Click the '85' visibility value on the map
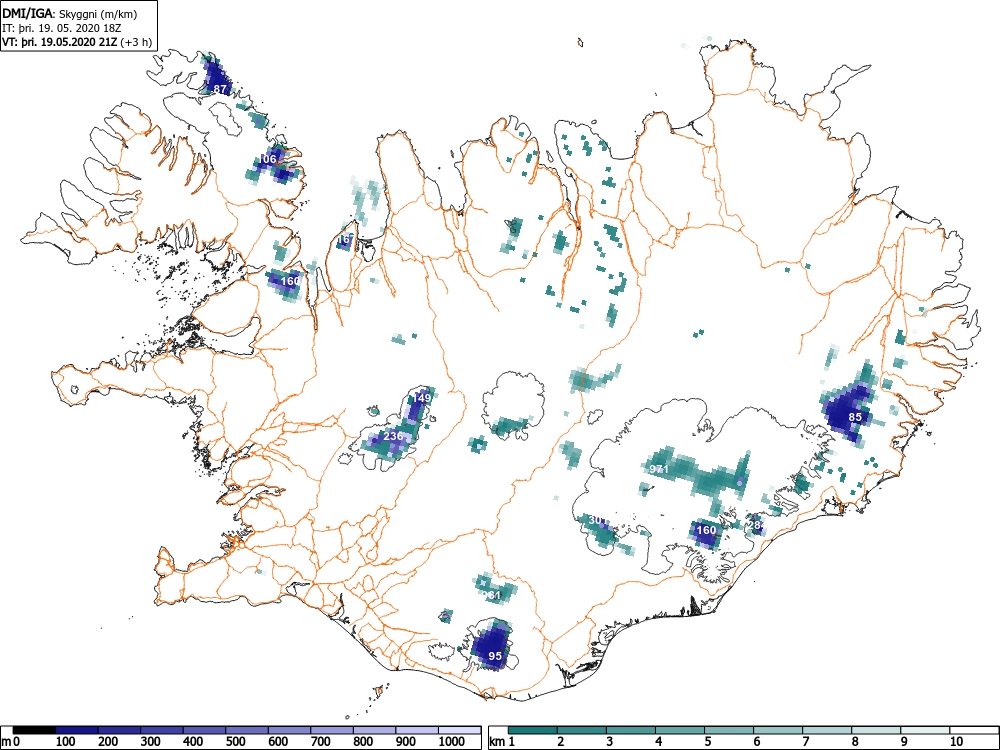Image resolution: width=1000 pixels, height=750 pixels. coord(855,417)
